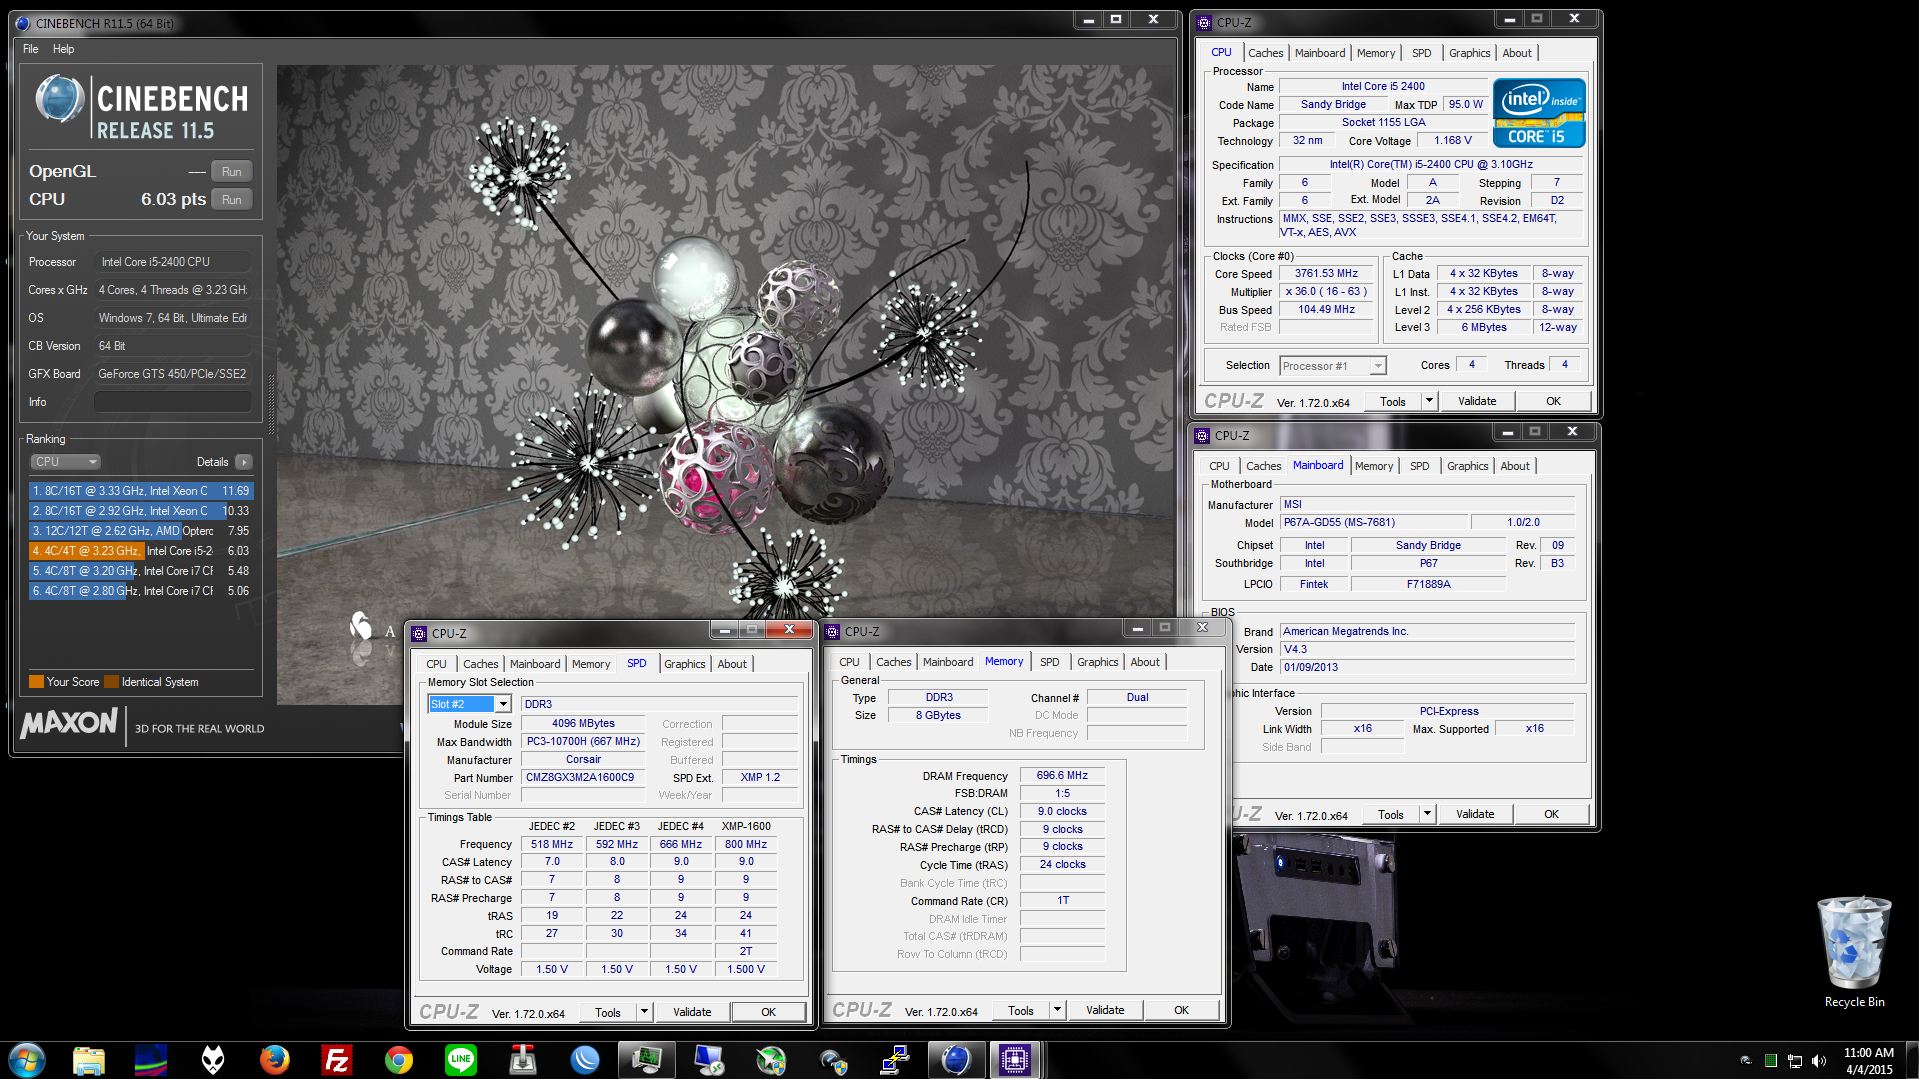
Task: Switch to the Task Manager taskbar button
Action: (647, 1059)
